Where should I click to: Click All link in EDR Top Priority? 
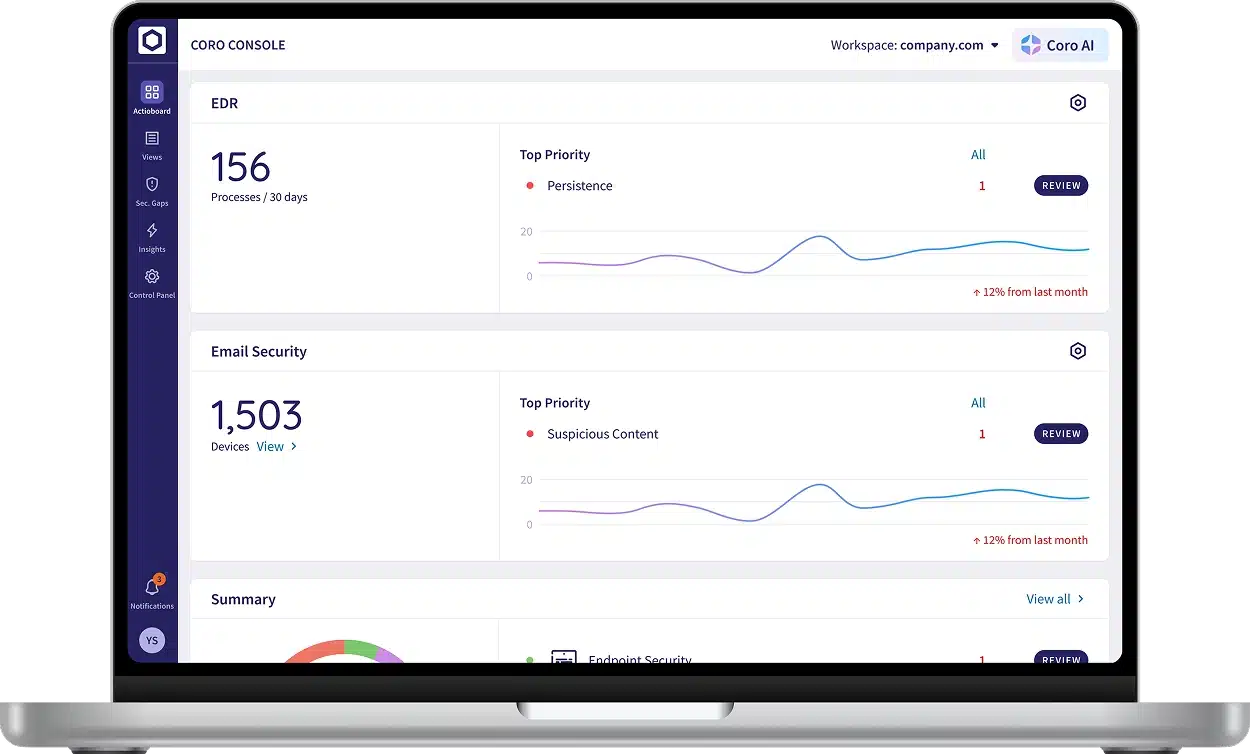[x=978, y=155]
